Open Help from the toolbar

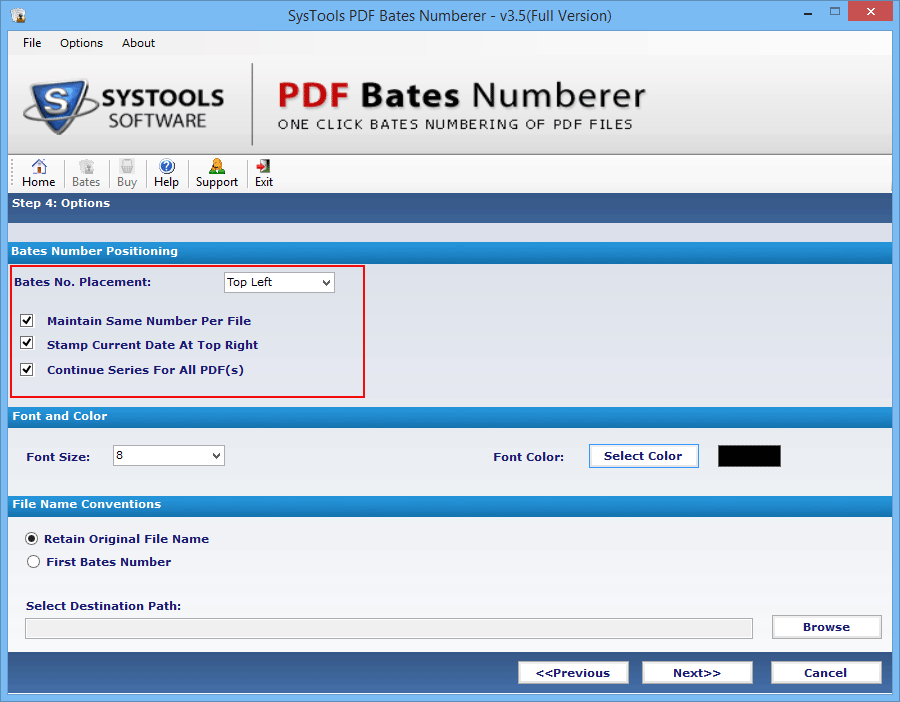click(166, 173)
